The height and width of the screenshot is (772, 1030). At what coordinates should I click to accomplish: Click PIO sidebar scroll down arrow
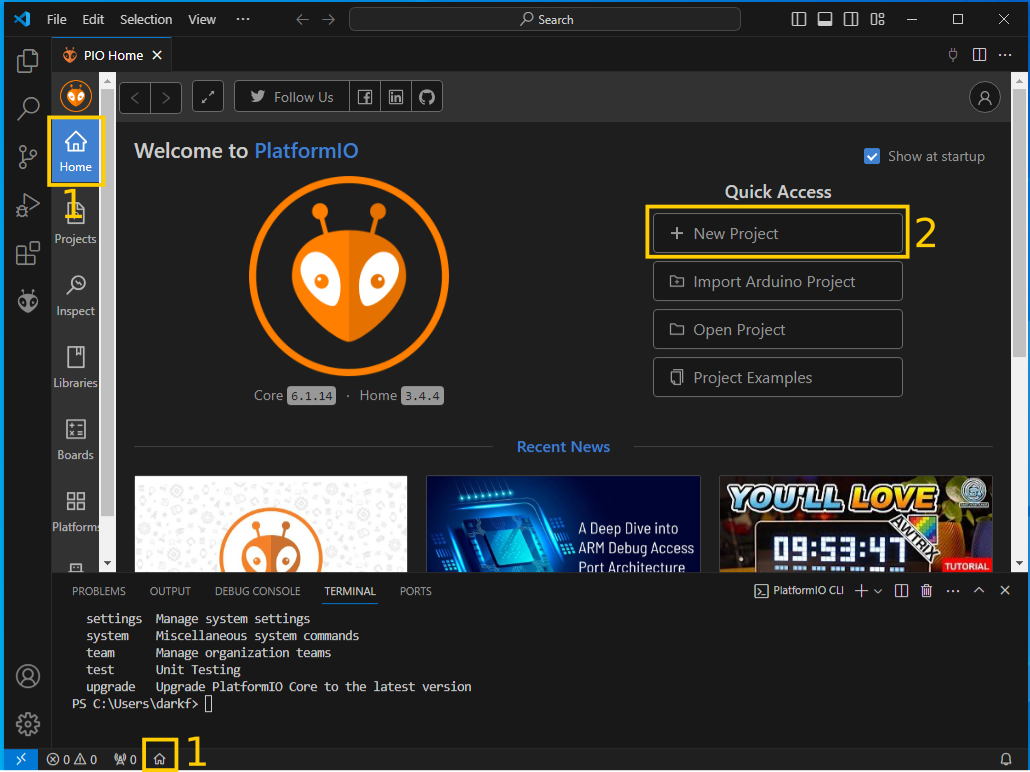[x=107, y=563]
